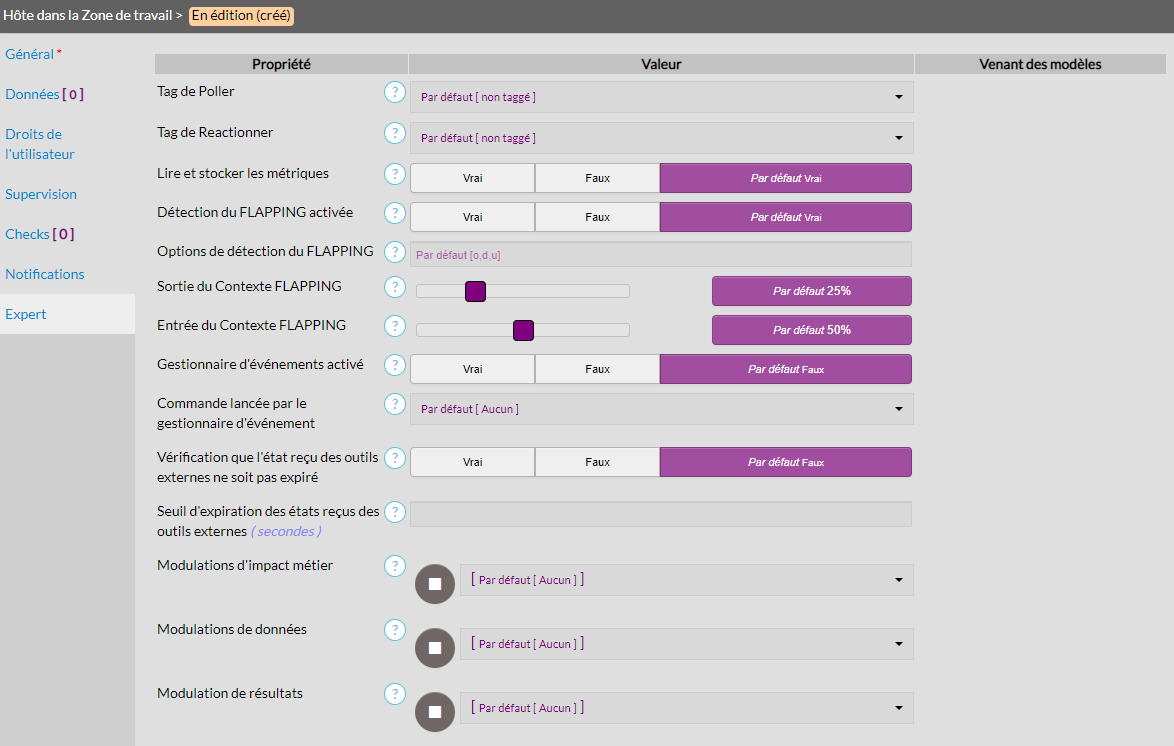This screenshot has height=746, width=1174.
Task: Expand Commande lancée par le gestionnaire dropdown
Action: coord(661,409)
